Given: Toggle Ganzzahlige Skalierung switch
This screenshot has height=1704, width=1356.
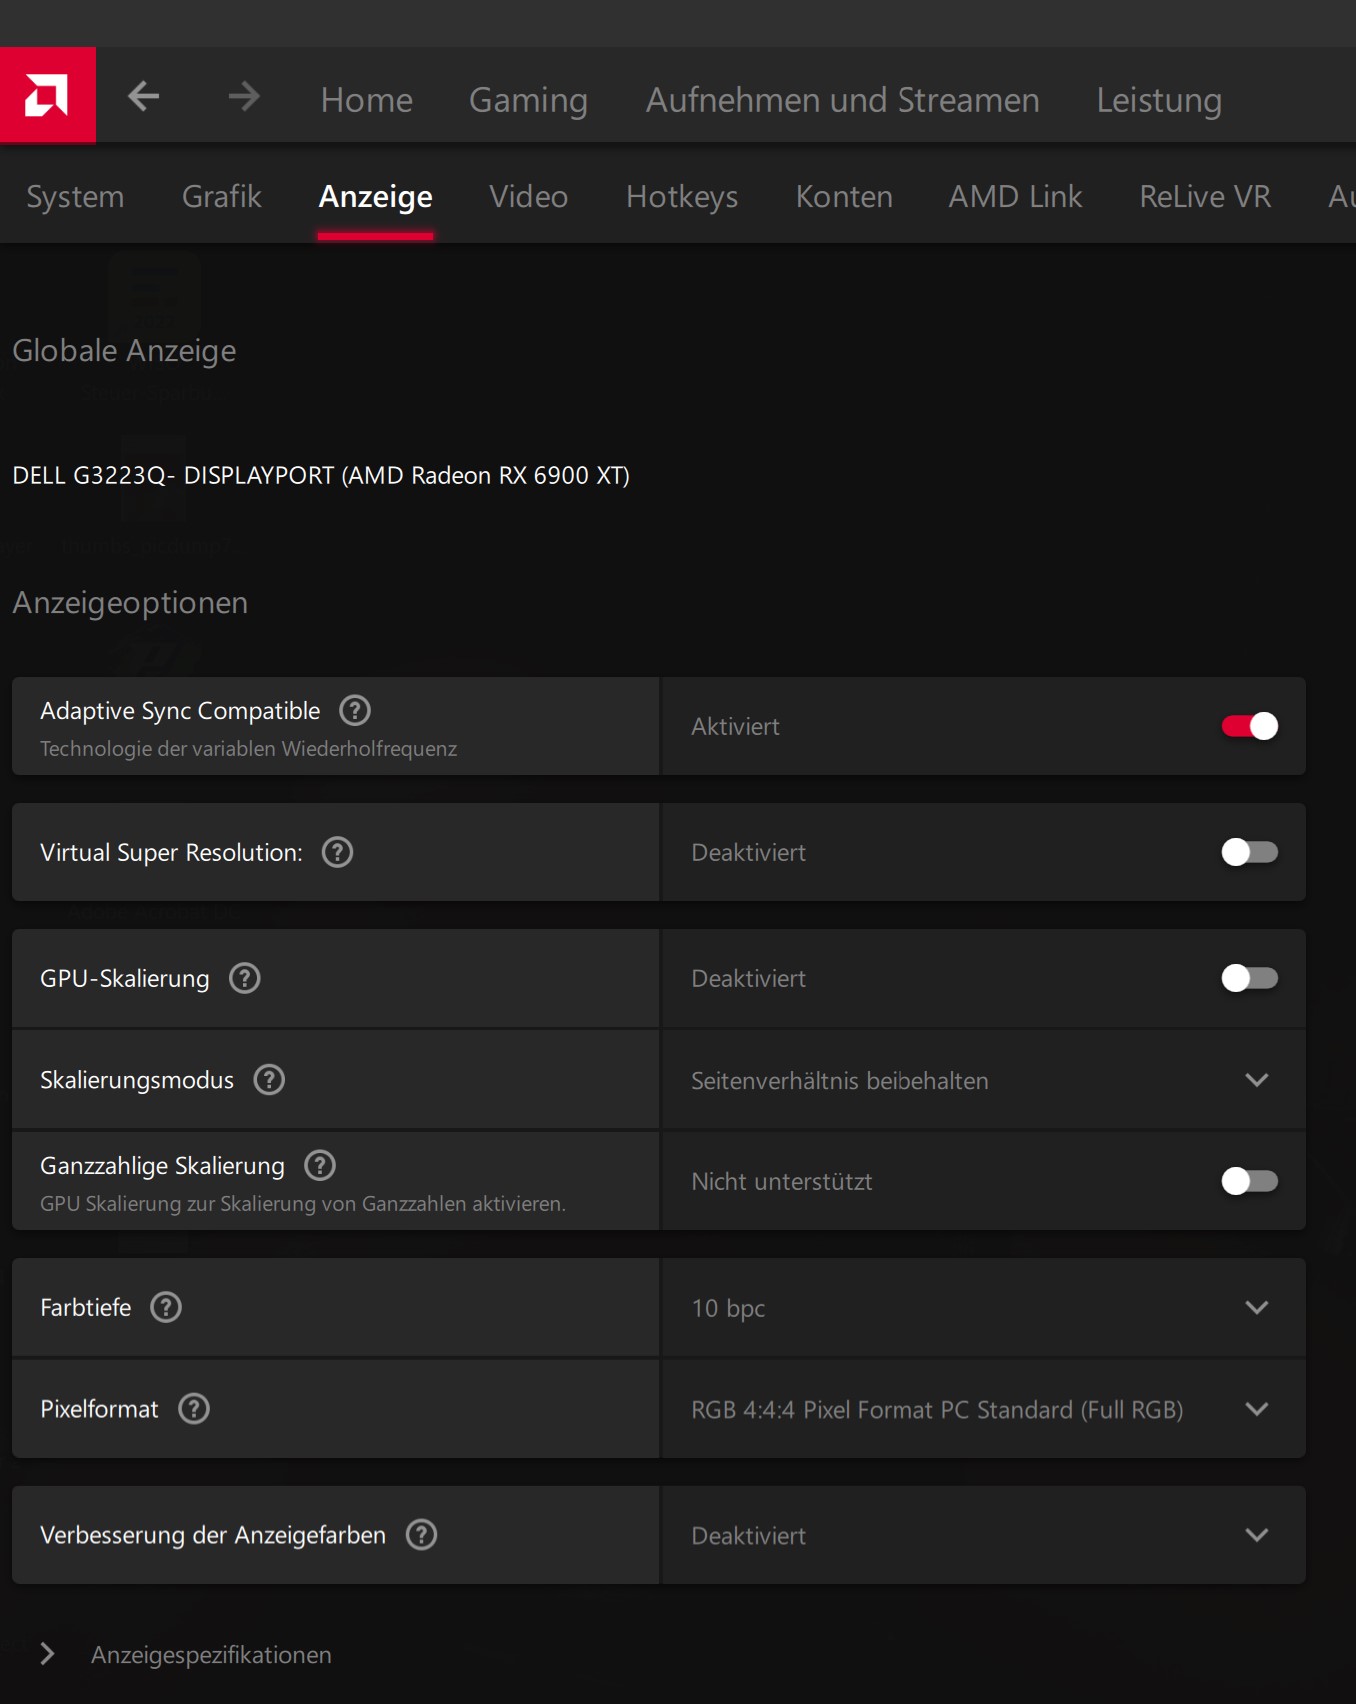Looking at the screenshot, I should [x=1250, y=1181].
